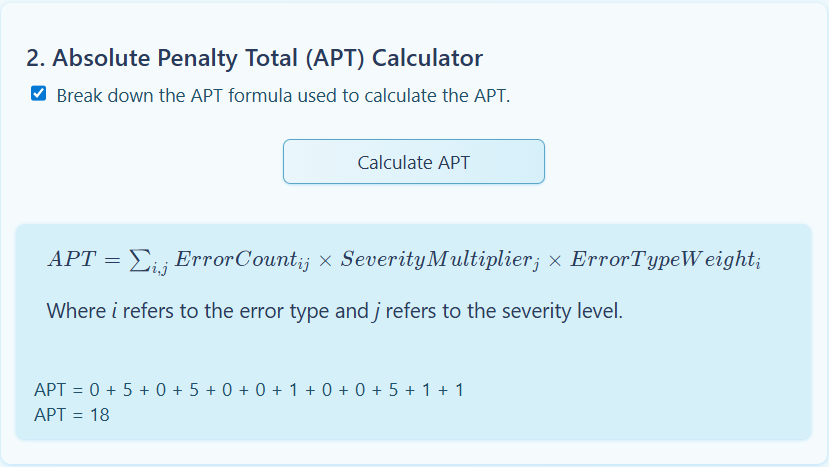This screenshot has width=829, height=467.
Task: Click the section number 2 in the heading
Action: tap(34, 58)
